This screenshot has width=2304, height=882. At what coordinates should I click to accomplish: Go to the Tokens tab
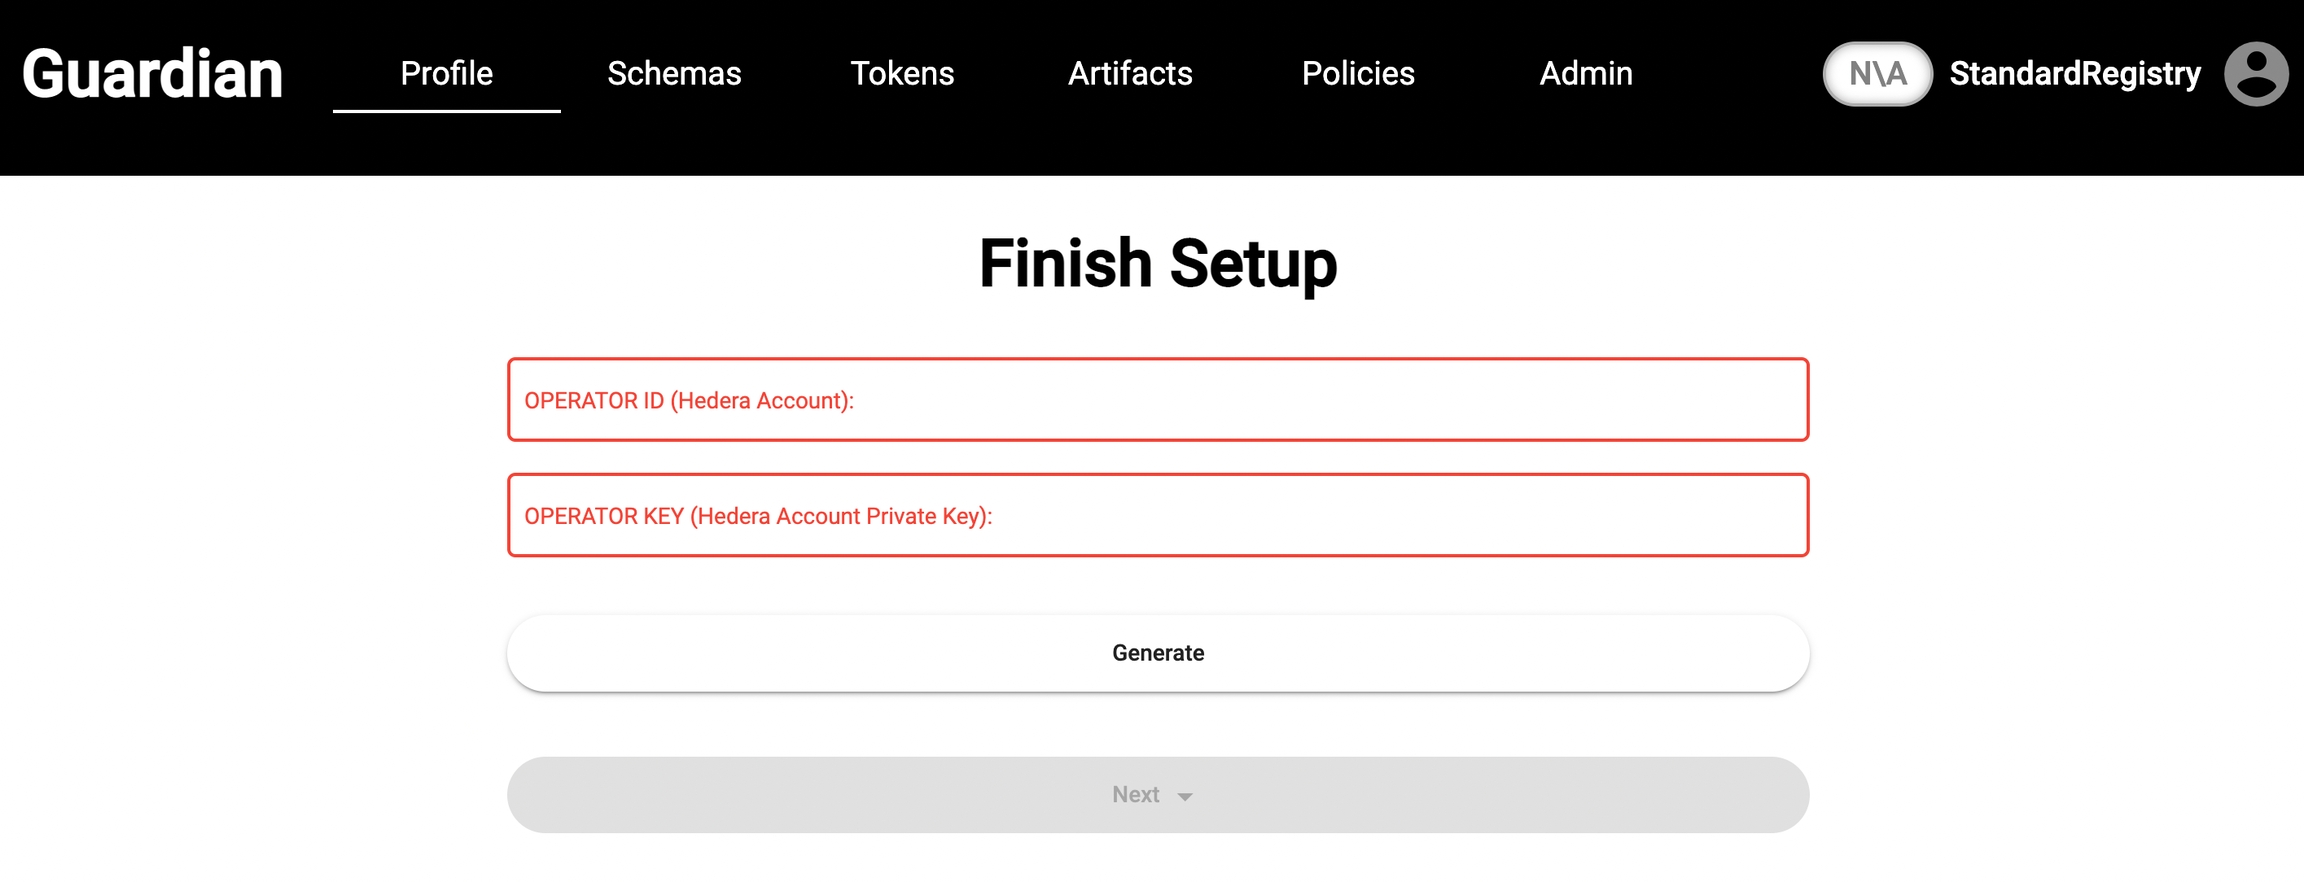pos(902,74)
